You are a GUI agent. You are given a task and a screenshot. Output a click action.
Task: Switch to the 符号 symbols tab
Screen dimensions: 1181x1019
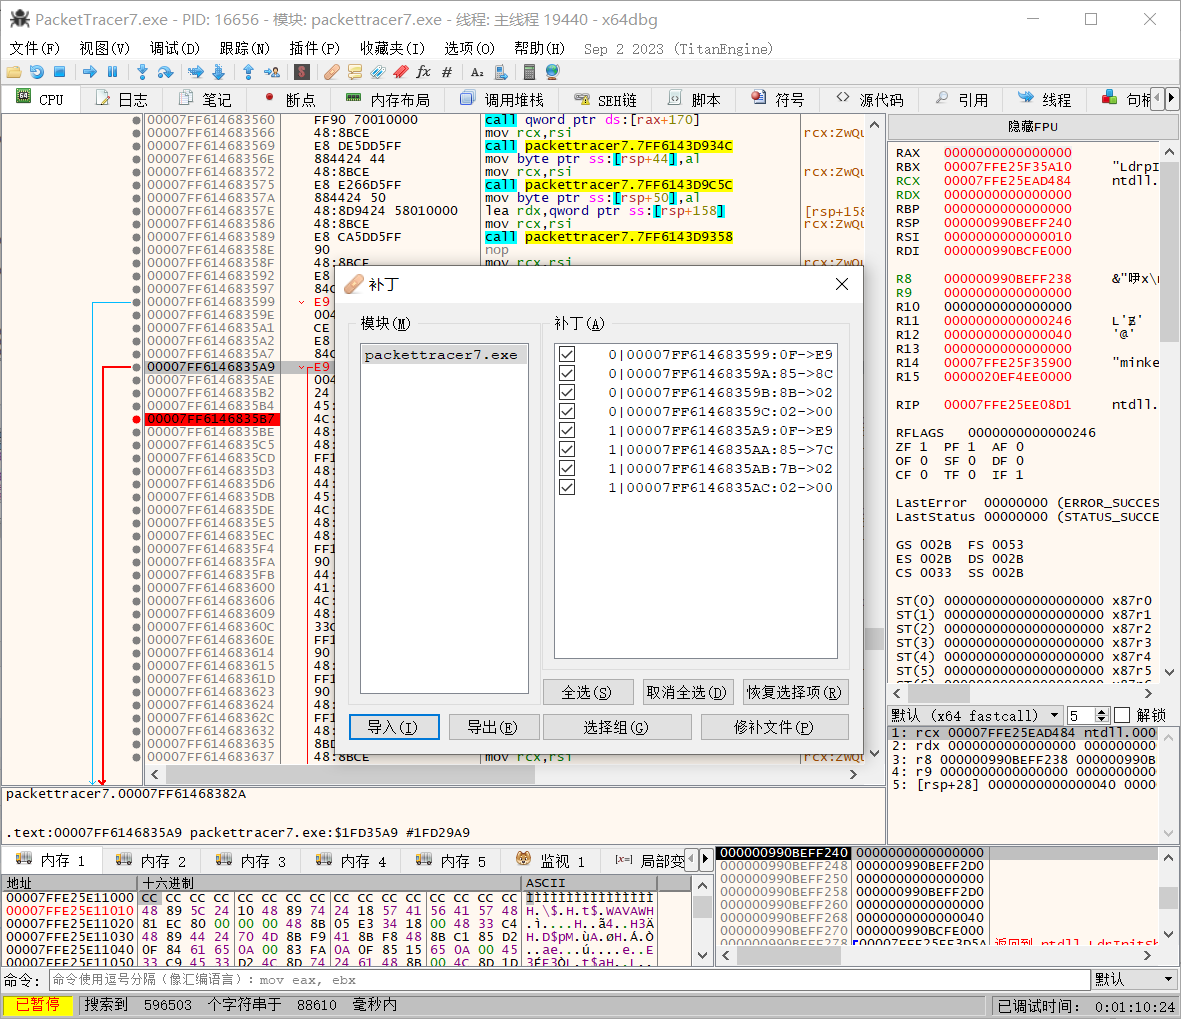779,99
